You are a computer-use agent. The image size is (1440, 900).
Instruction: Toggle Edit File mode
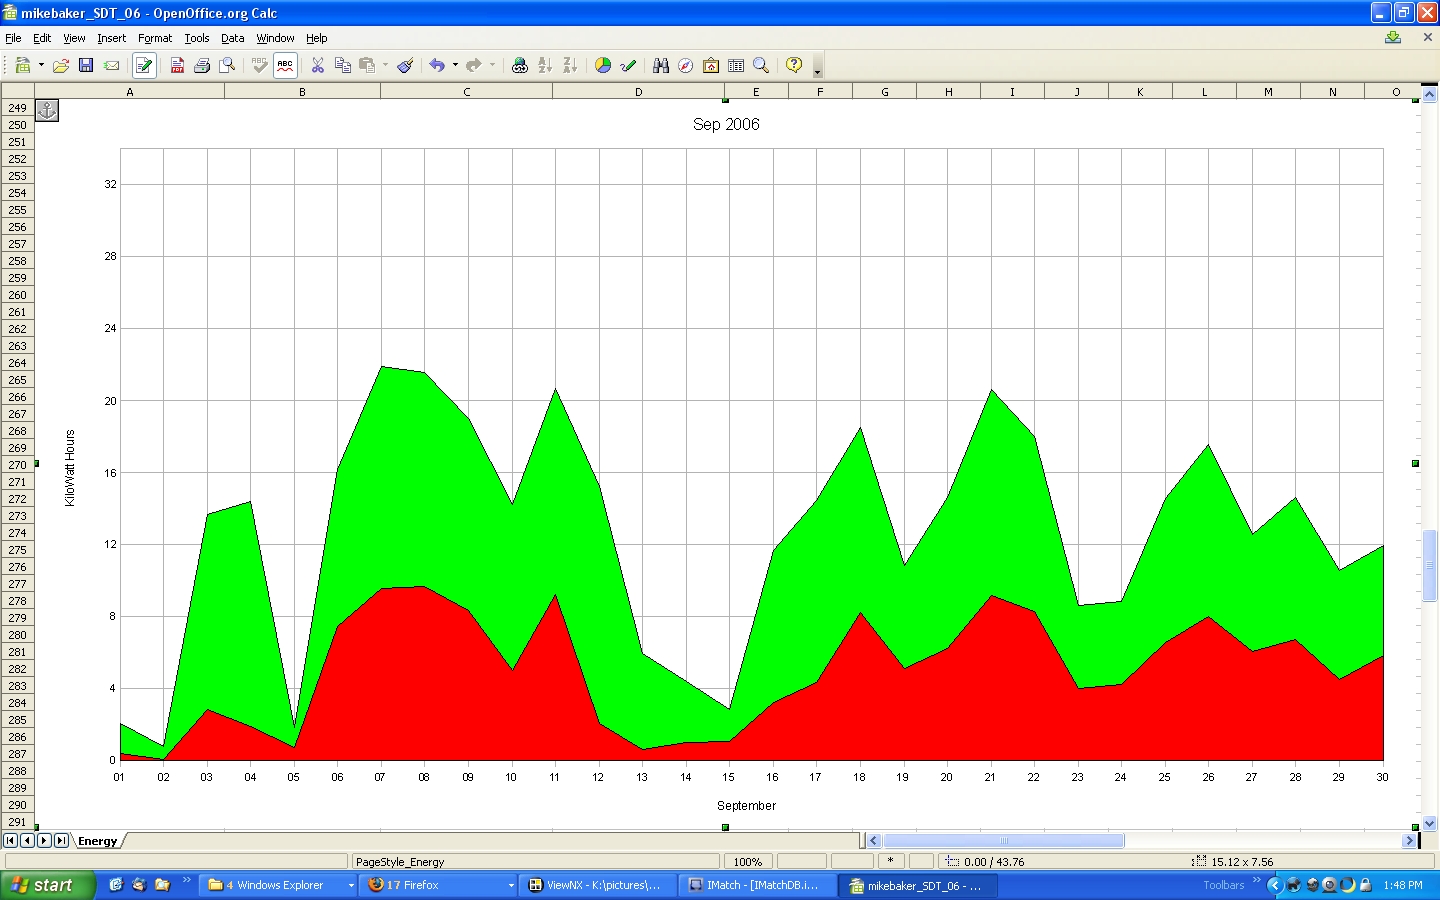pyautogui.click(x=144, y=65)
